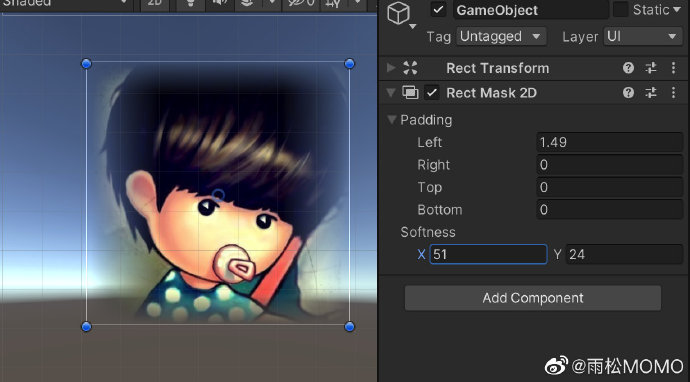Collapse the Padding foldout

(x=392, y=120)
